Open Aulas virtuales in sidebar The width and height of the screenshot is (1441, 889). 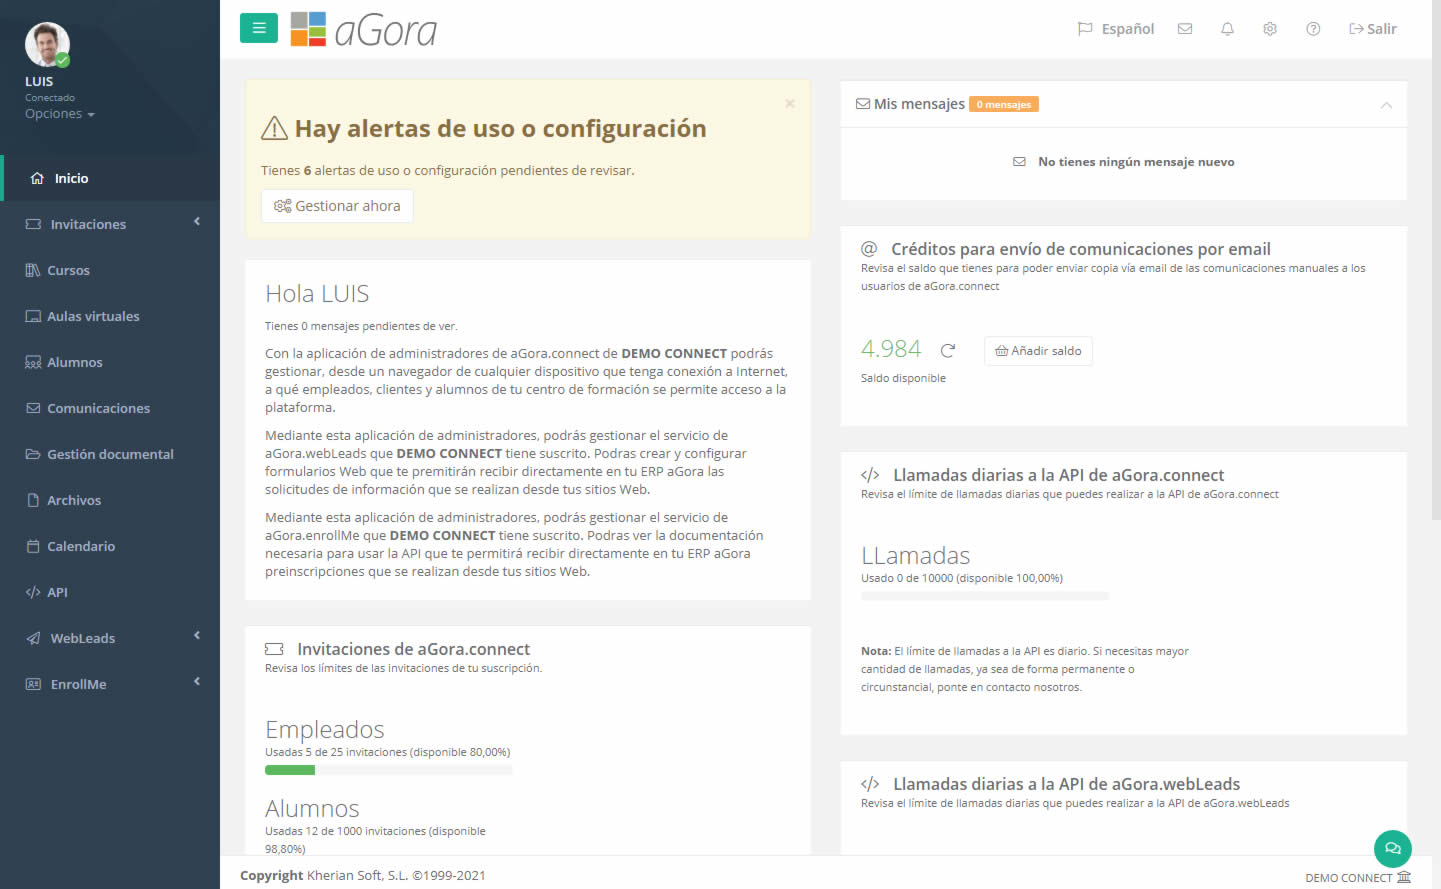click(x=110, y=316)
